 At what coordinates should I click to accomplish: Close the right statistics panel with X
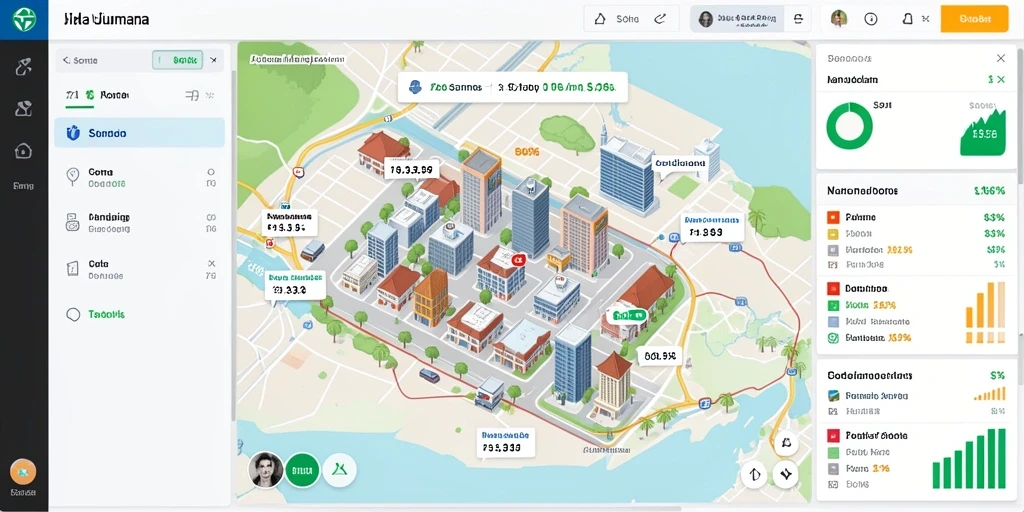coord(1000,58)
